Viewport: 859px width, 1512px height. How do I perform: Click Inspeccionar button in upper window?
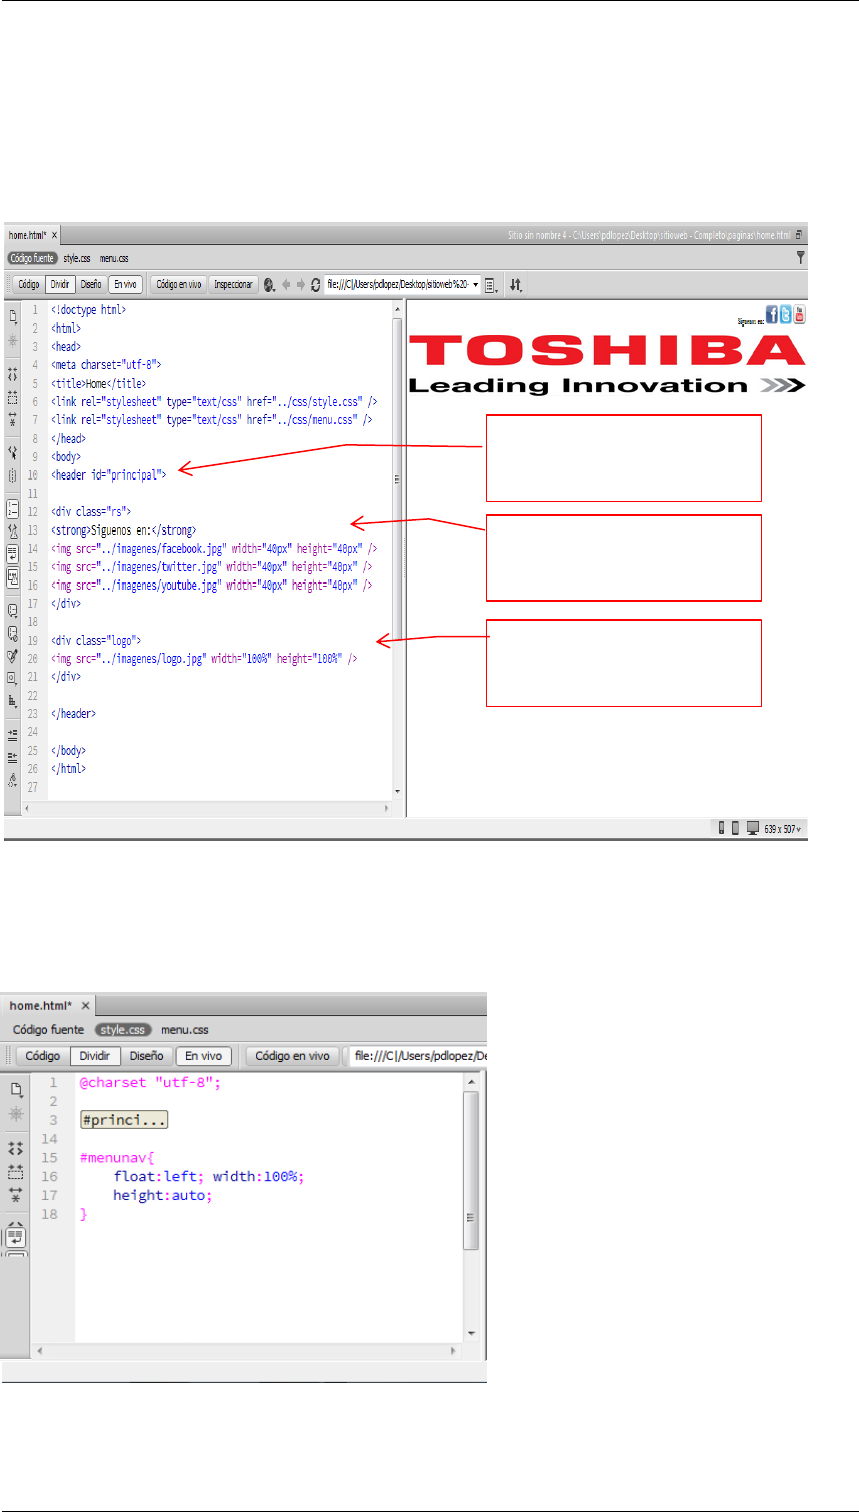[234, 284]
